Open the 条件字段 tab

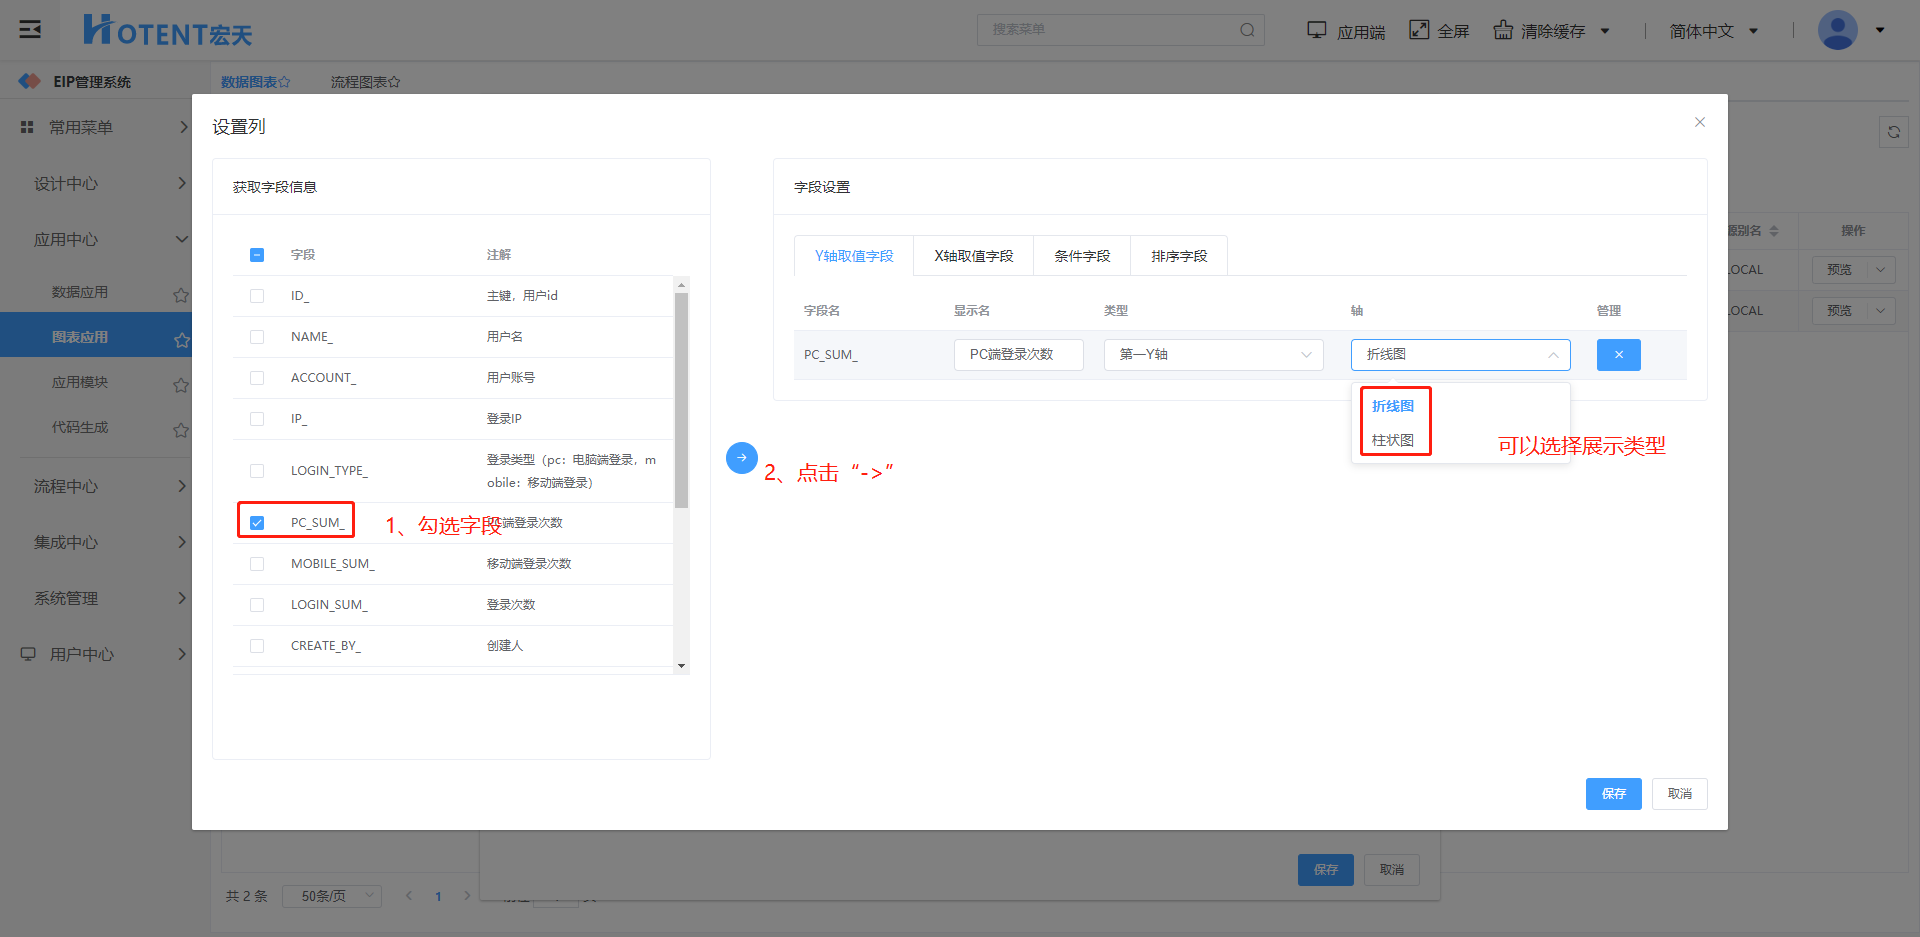[1081, 256]
